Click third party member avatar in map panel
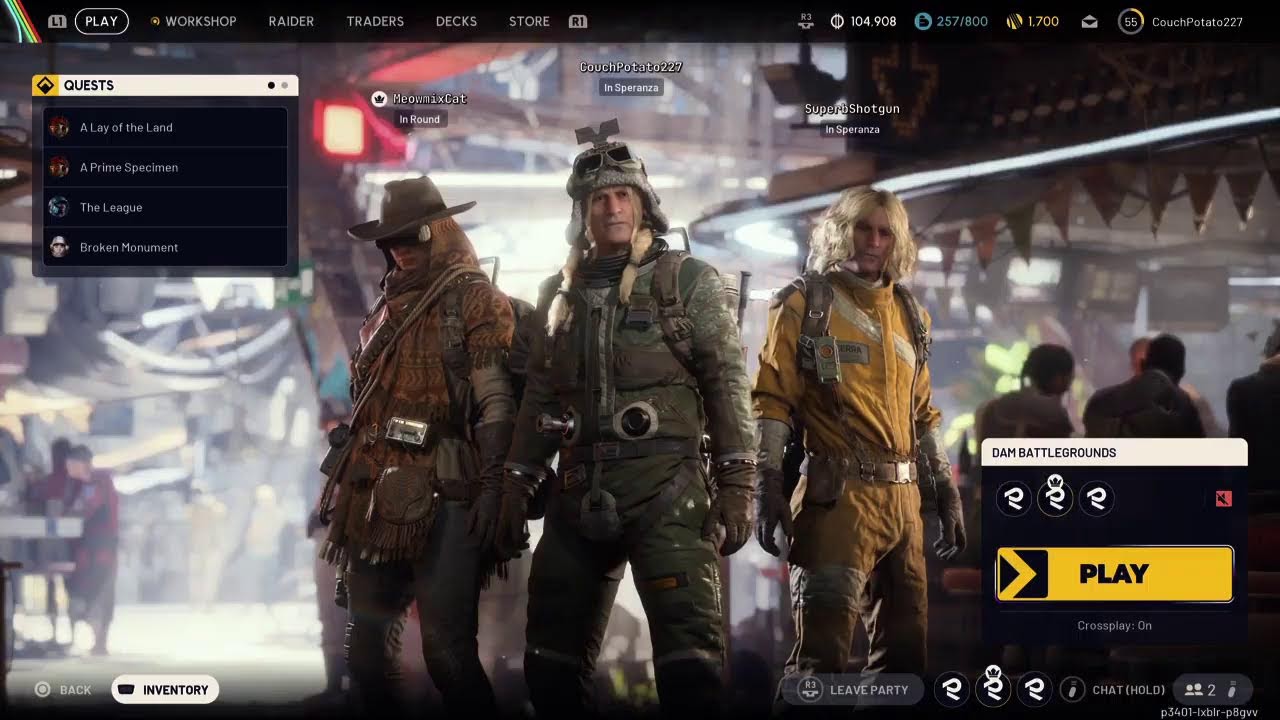 [x=1097, y=498]
